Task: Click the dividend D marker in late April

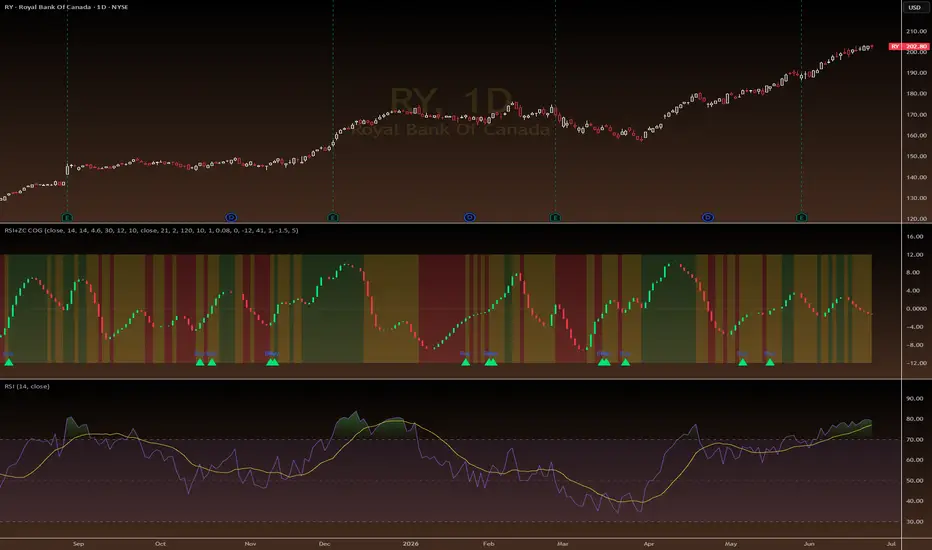Action: click(707, 218)
